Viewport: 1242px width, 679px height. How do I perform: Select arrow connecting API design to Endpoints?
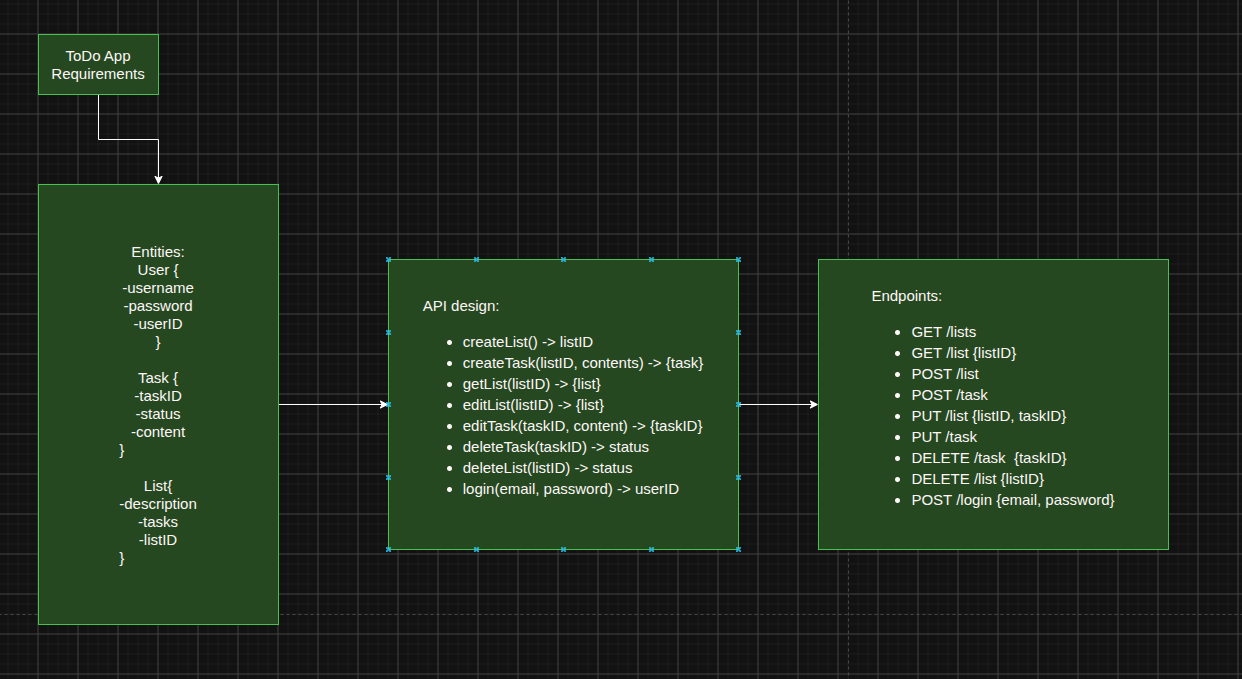click(778, 405)
